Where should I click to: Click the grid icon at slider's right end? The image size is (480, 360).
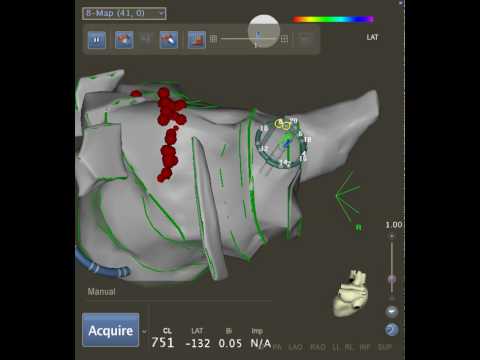point(284,39)
